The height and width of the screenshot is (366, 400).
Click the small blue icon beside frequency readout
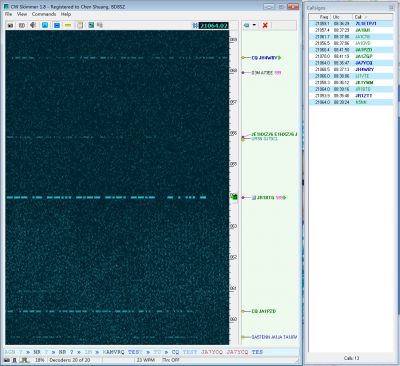pos(195,25)
